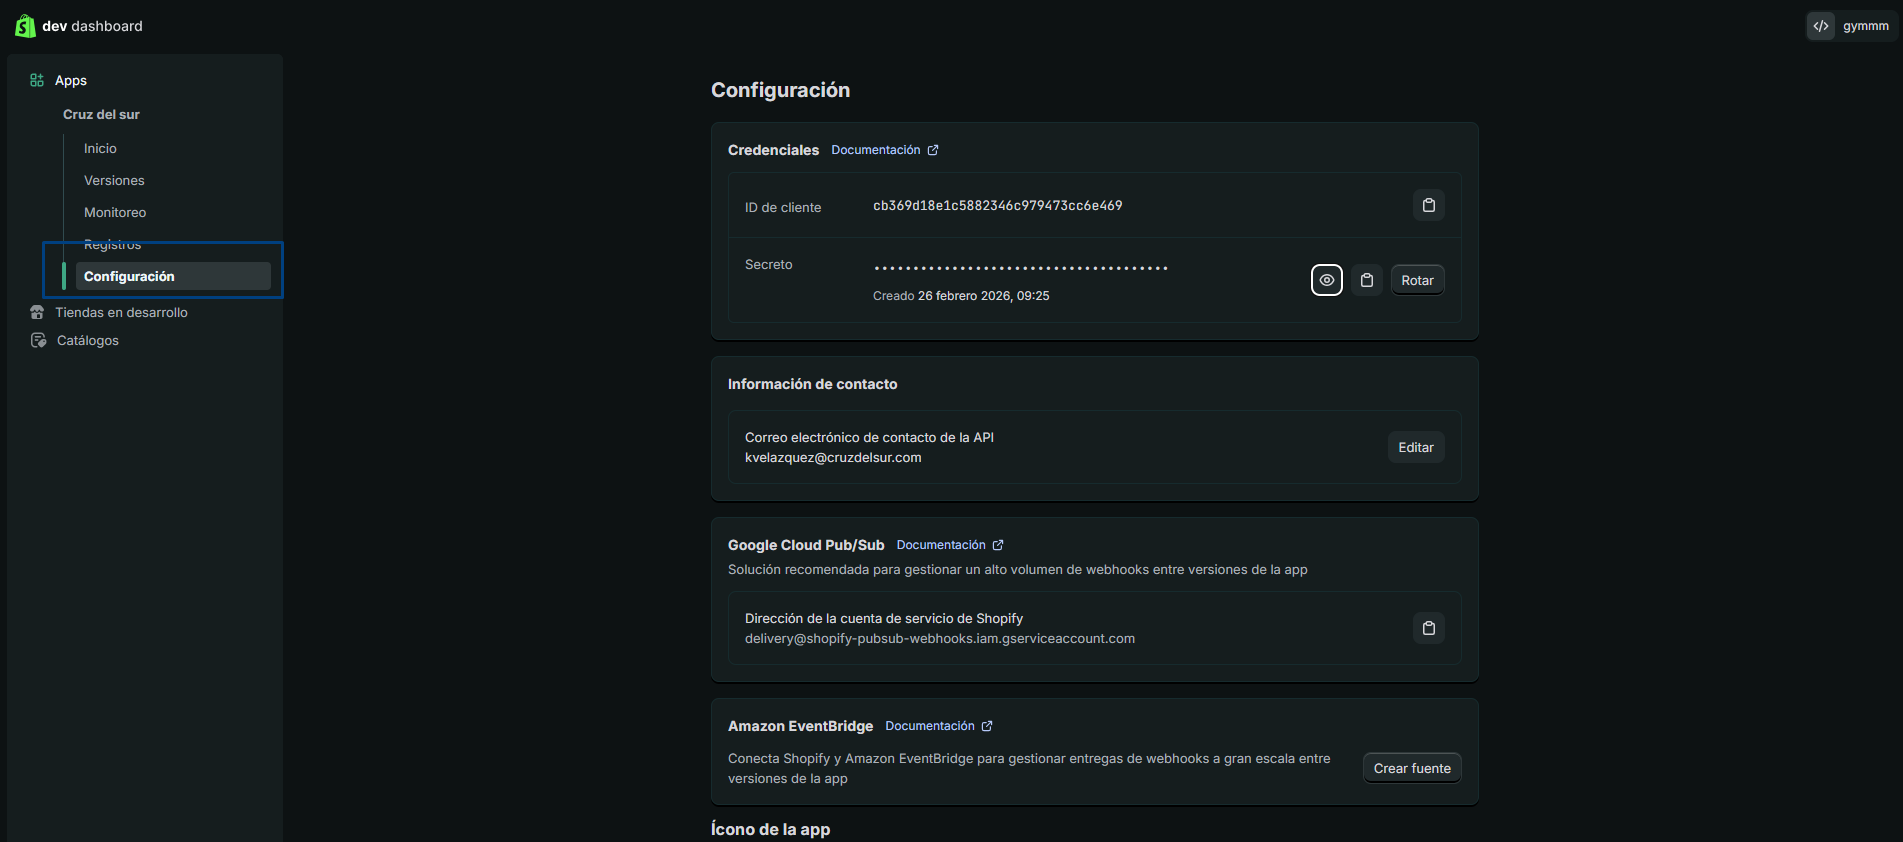Click external link icon by Pub/Sub Documentación
Viewport: 1903px width, 842px height.
[998, 545]
